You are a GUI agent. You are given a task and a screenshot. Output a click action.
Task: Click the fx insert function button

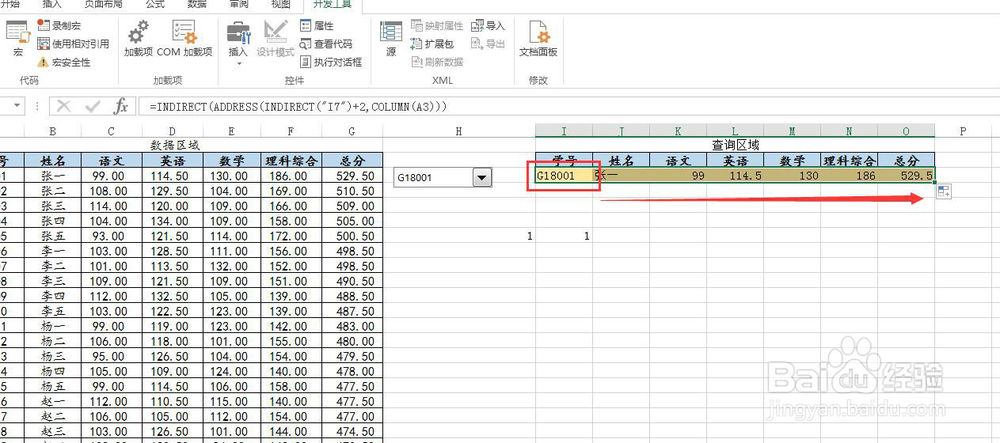coord(121,106)
